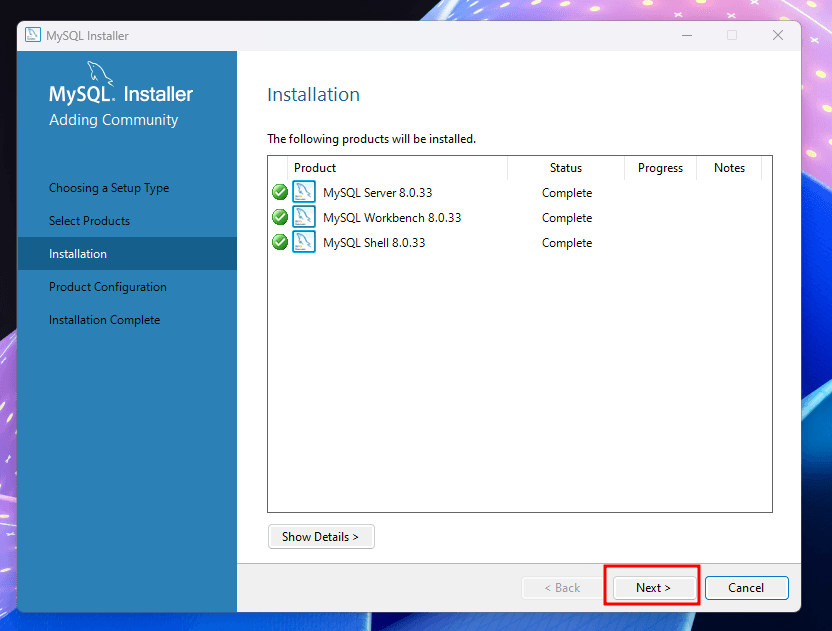Click the MySQL Server 8.0.33 product icon
Image resolution: width=832 pixels, height=631 pixels.
(304, 192)
